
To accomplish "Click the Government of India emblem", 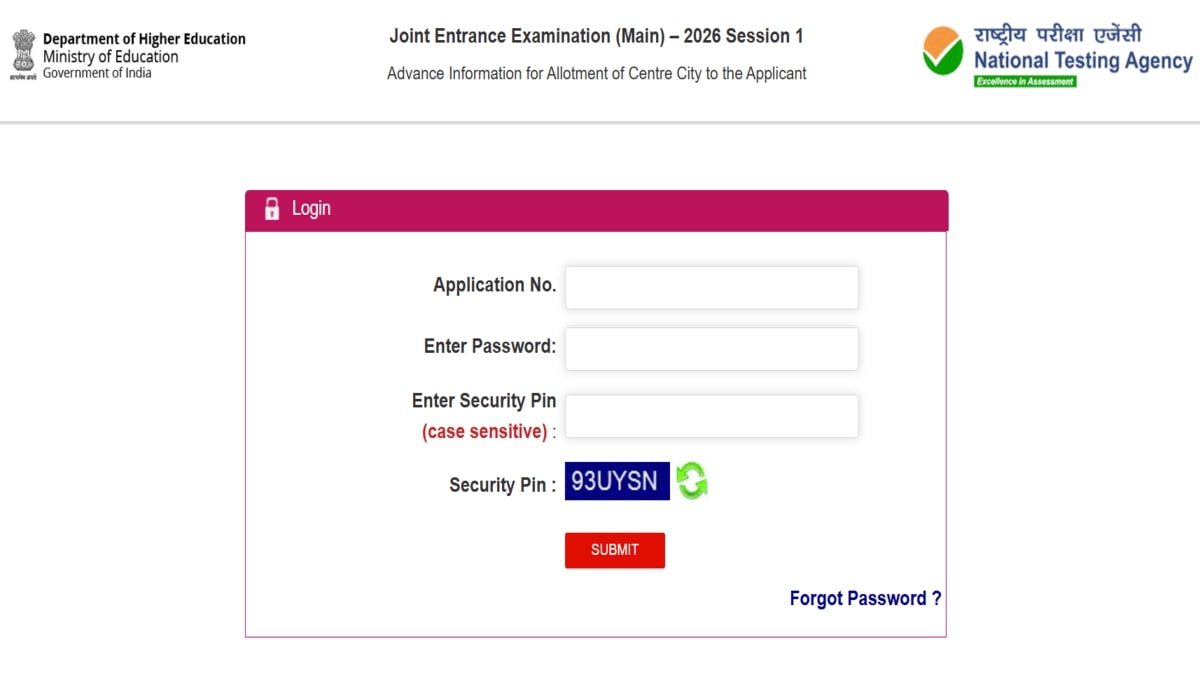I will (23, 54).
